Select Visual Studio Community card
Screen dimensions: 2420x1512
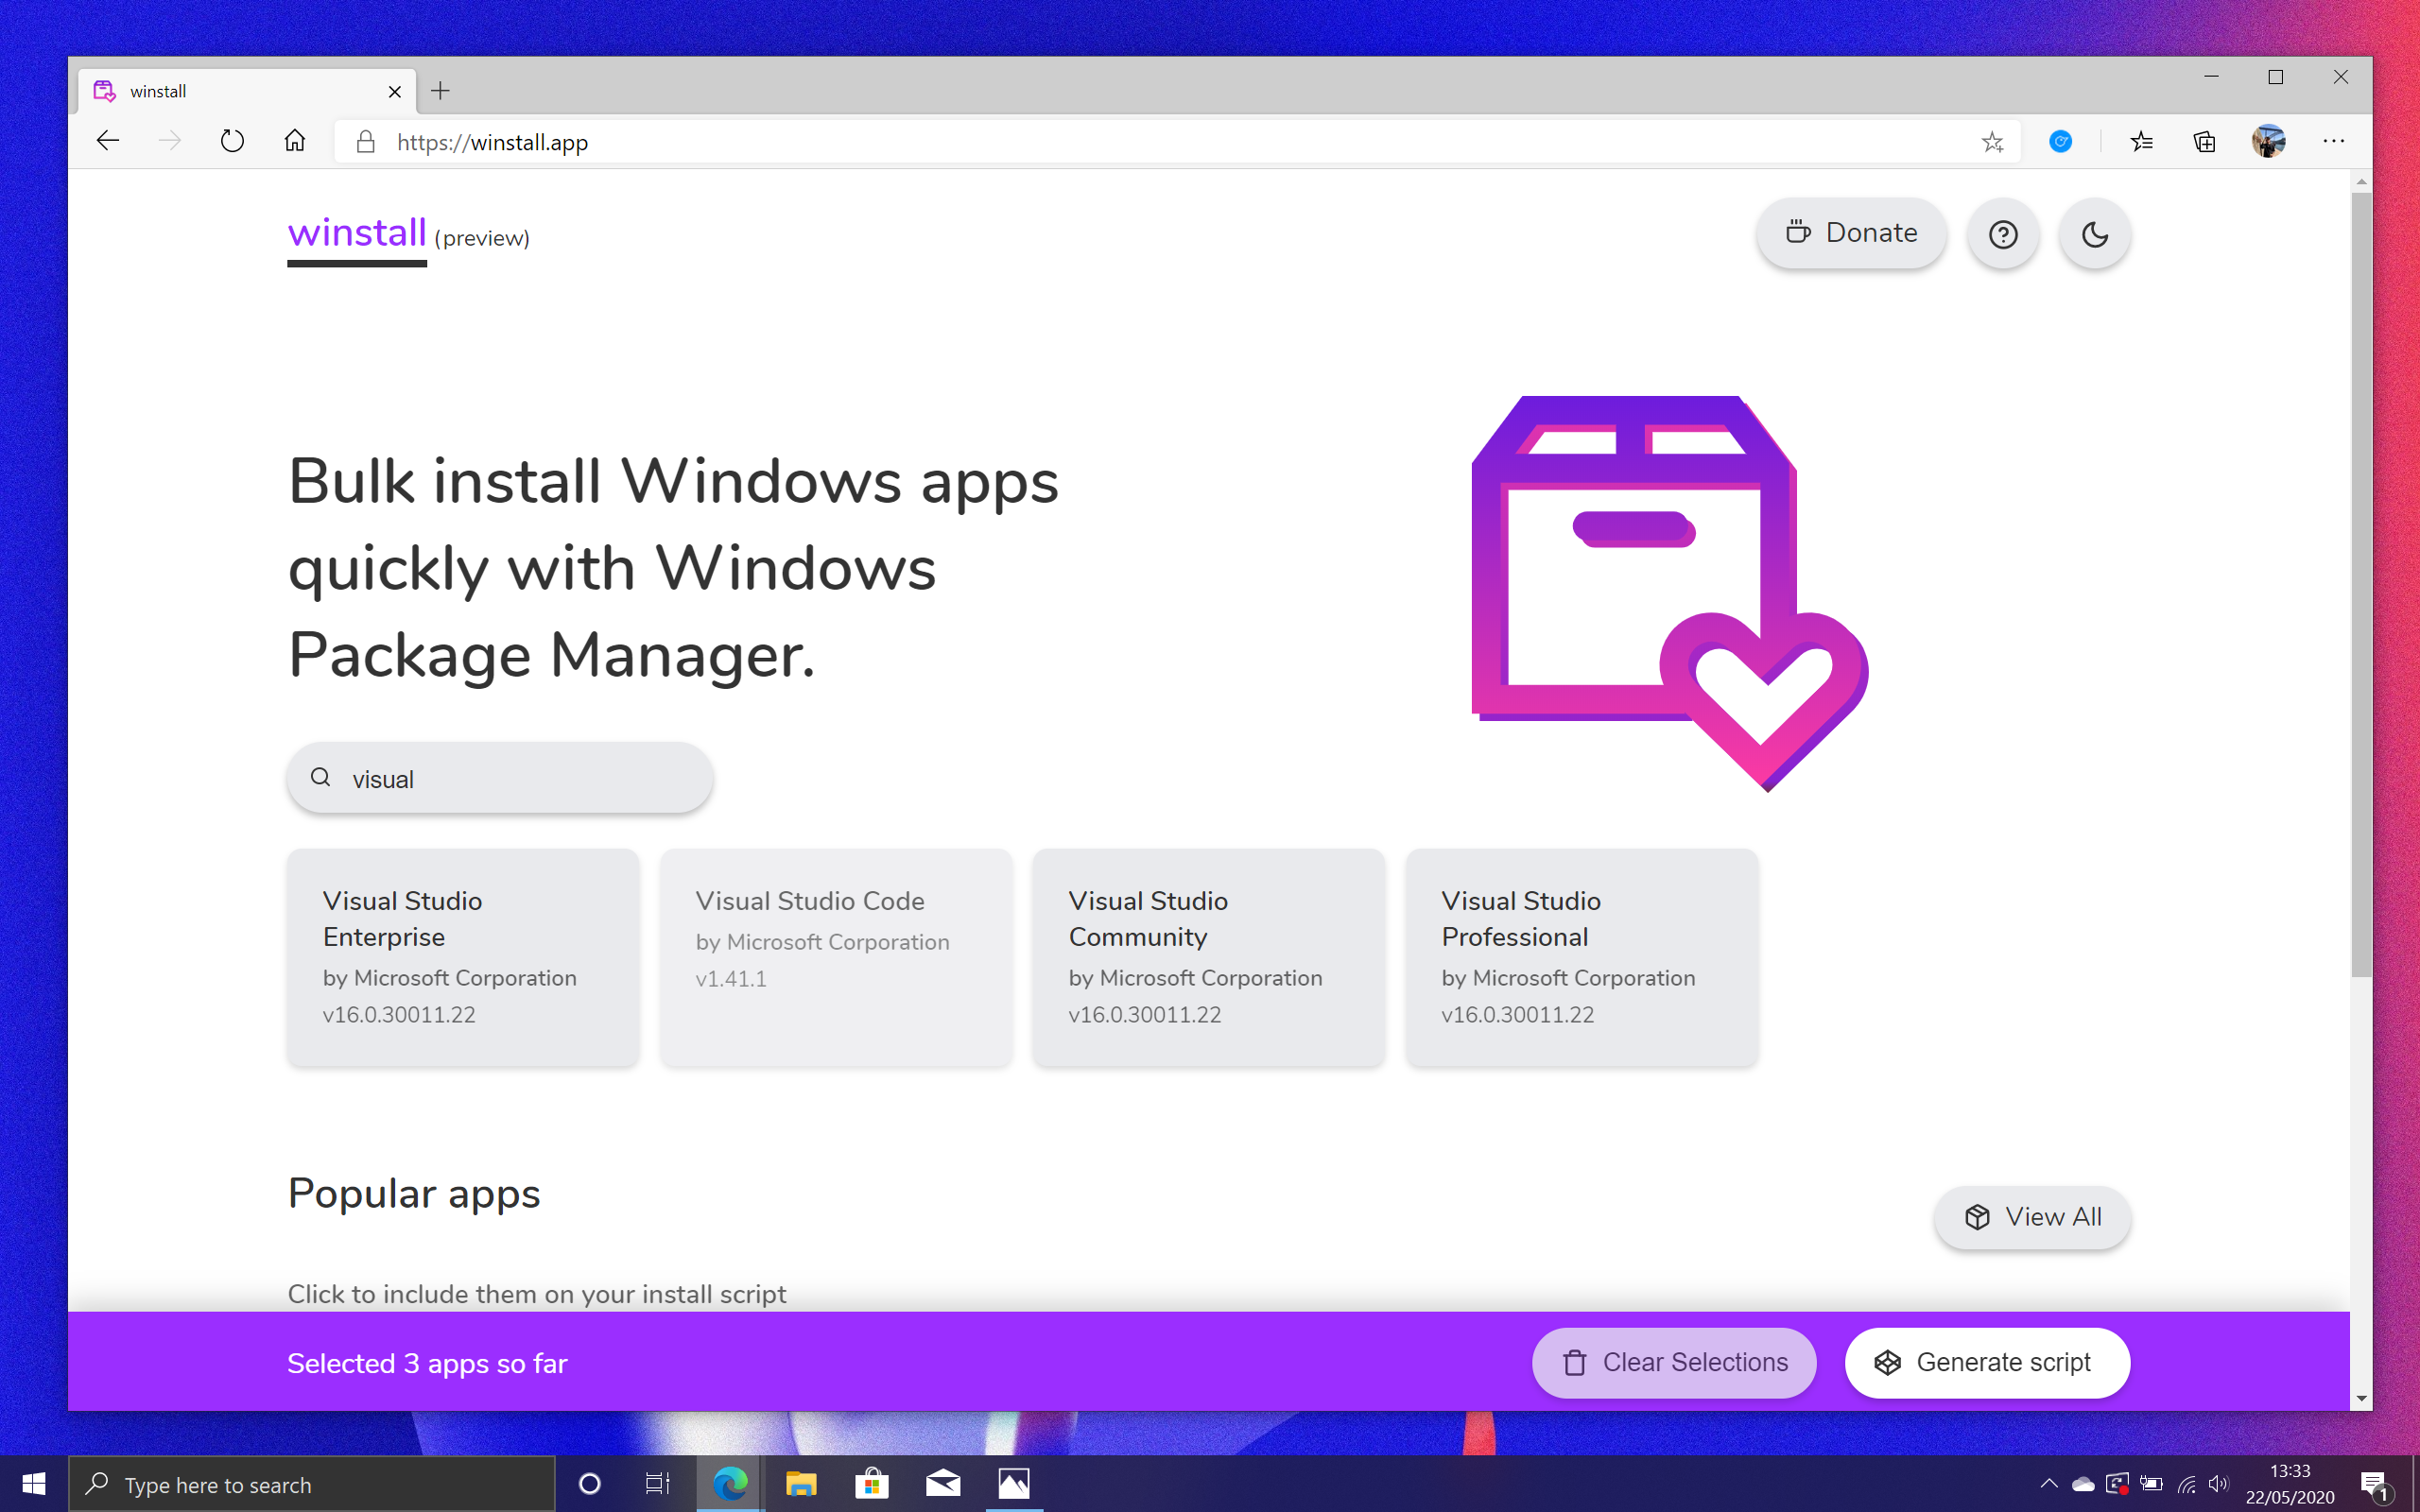[x=1208, y=956]
